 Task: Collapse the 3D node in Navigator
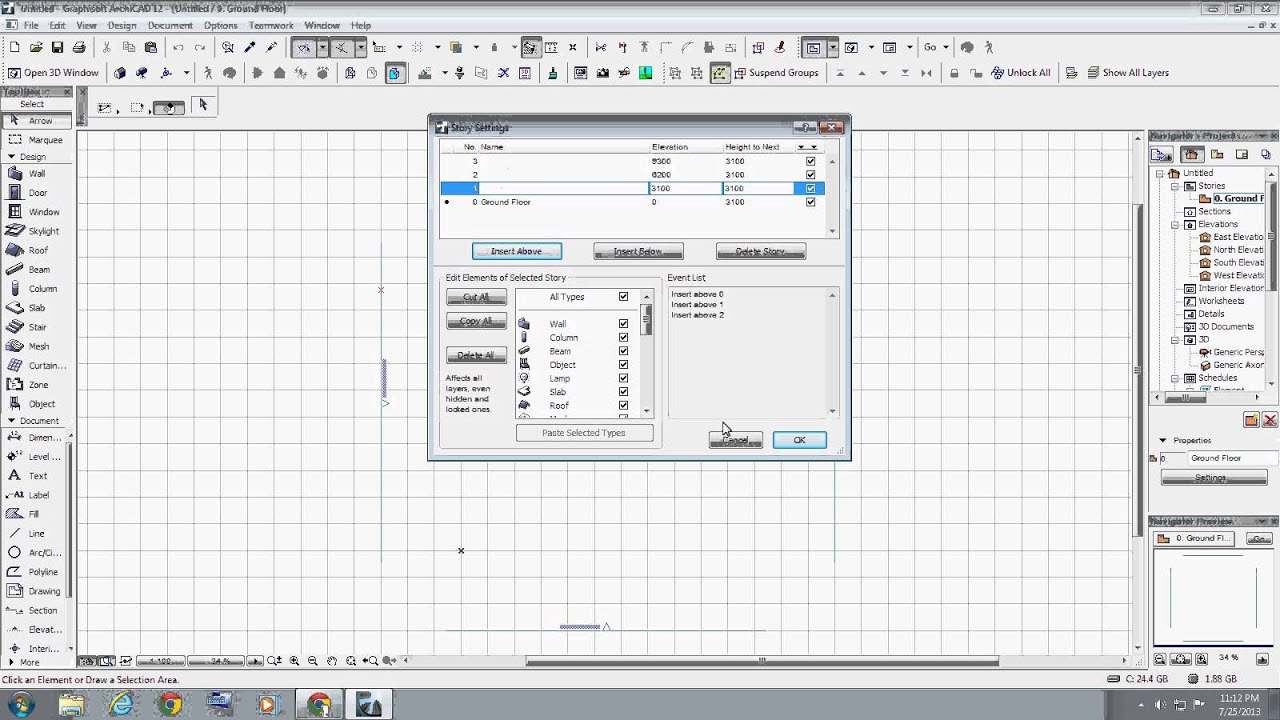click(1175, 340)
